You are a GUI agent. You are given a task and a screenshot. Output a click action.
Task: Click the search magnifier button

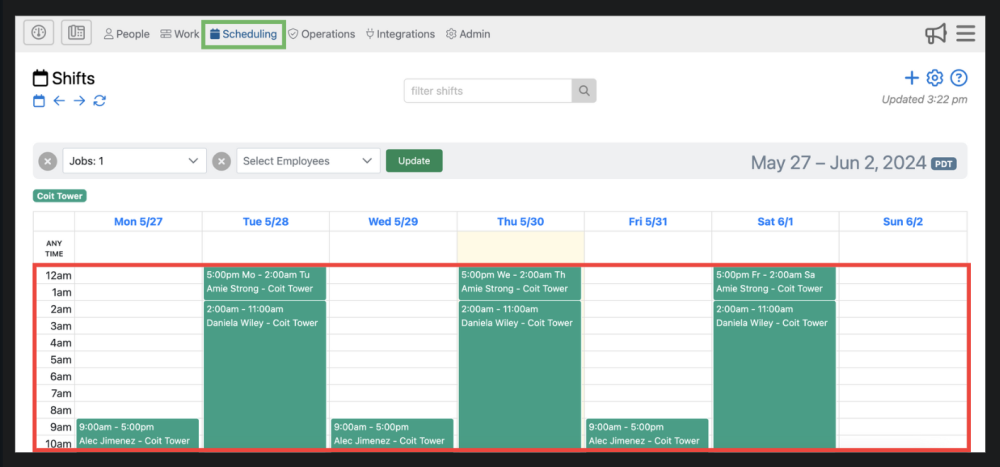tap(584, 91)
